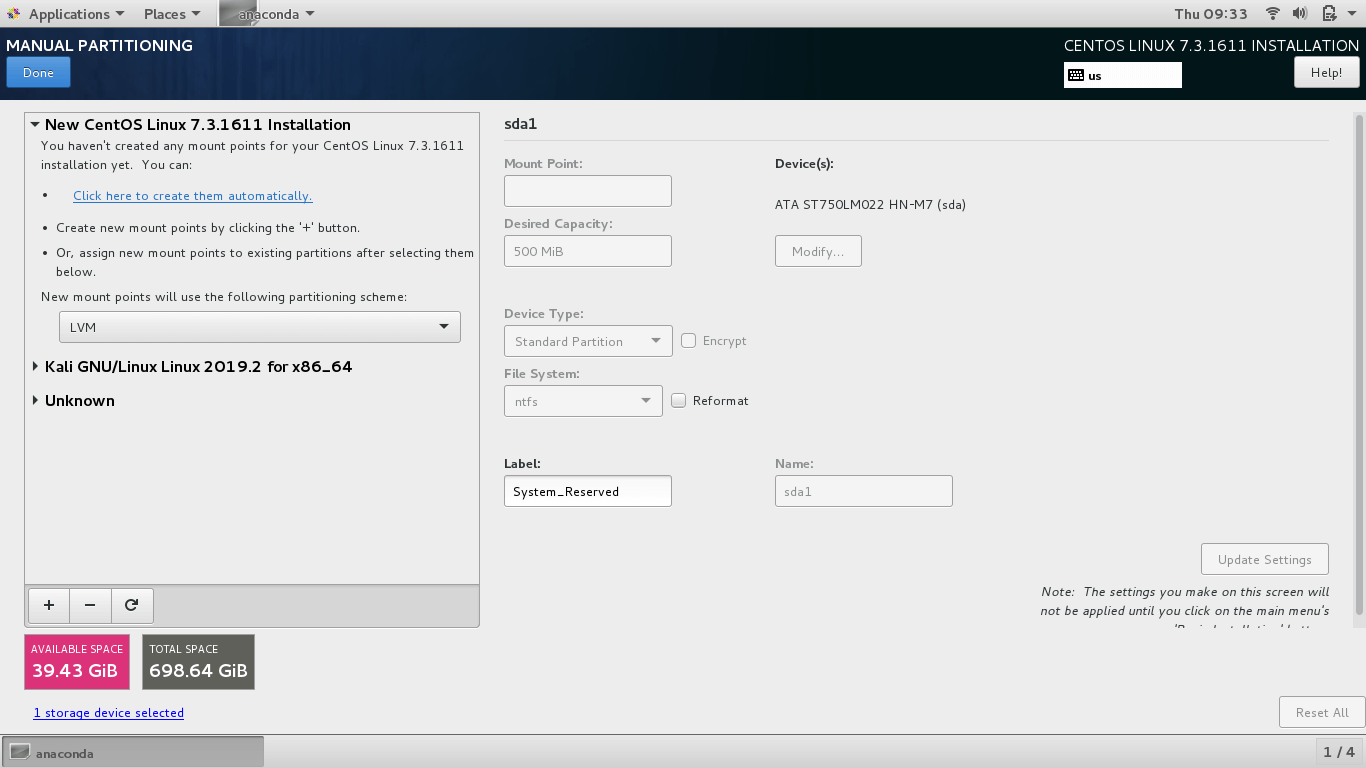Reload storage configuration from disk
Screen dimensions: 1366x768
132,605
